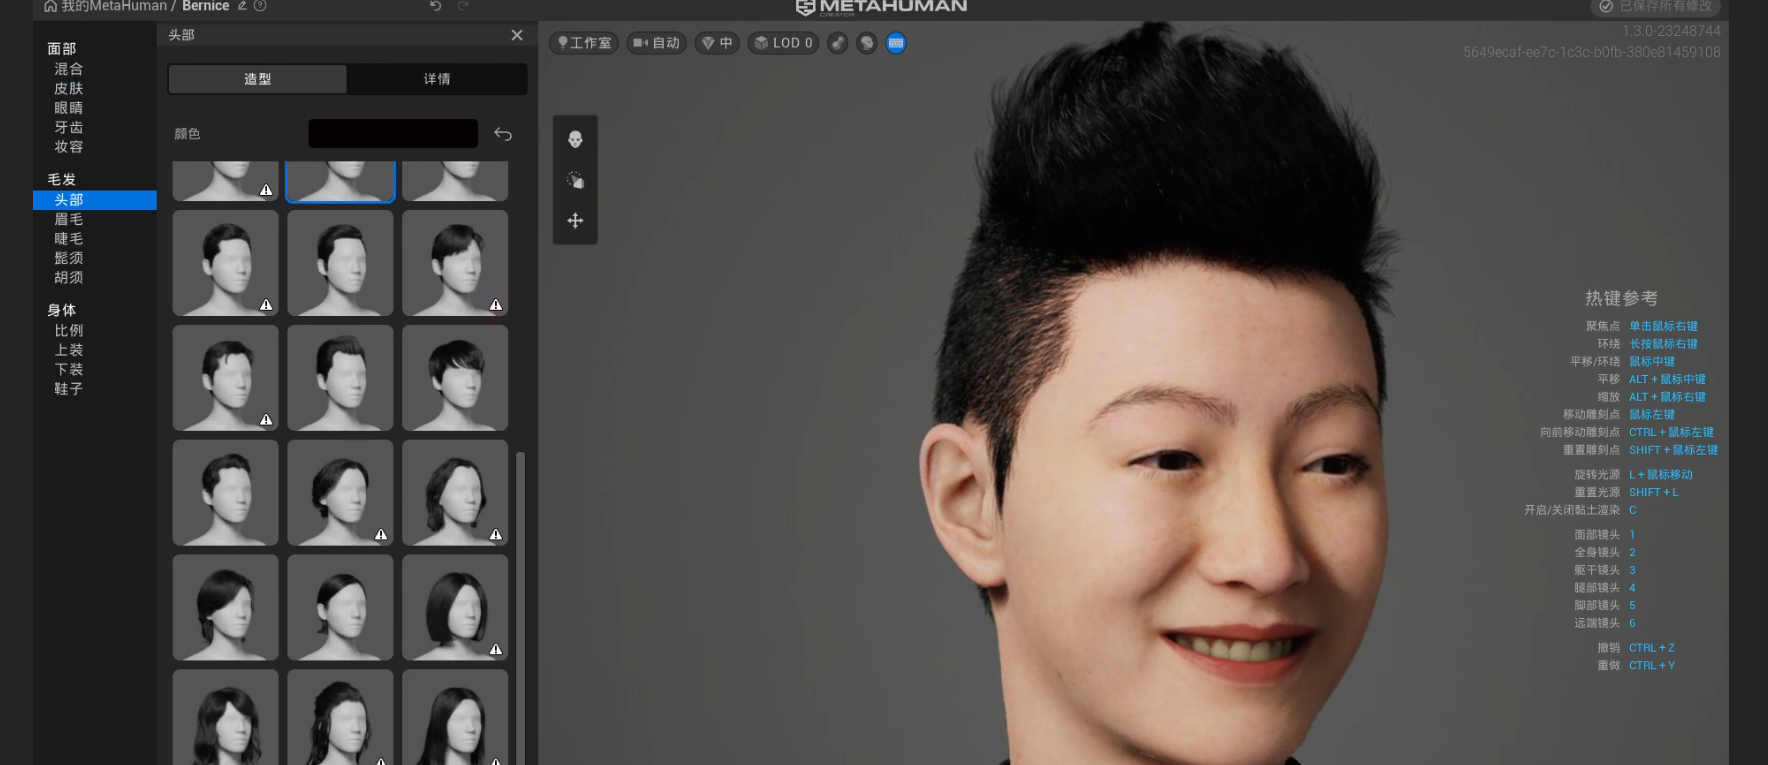Open the 妆容 settings
Image resolution: width=1768 pixels, height=765 pixels.
[x=69, y=147]
